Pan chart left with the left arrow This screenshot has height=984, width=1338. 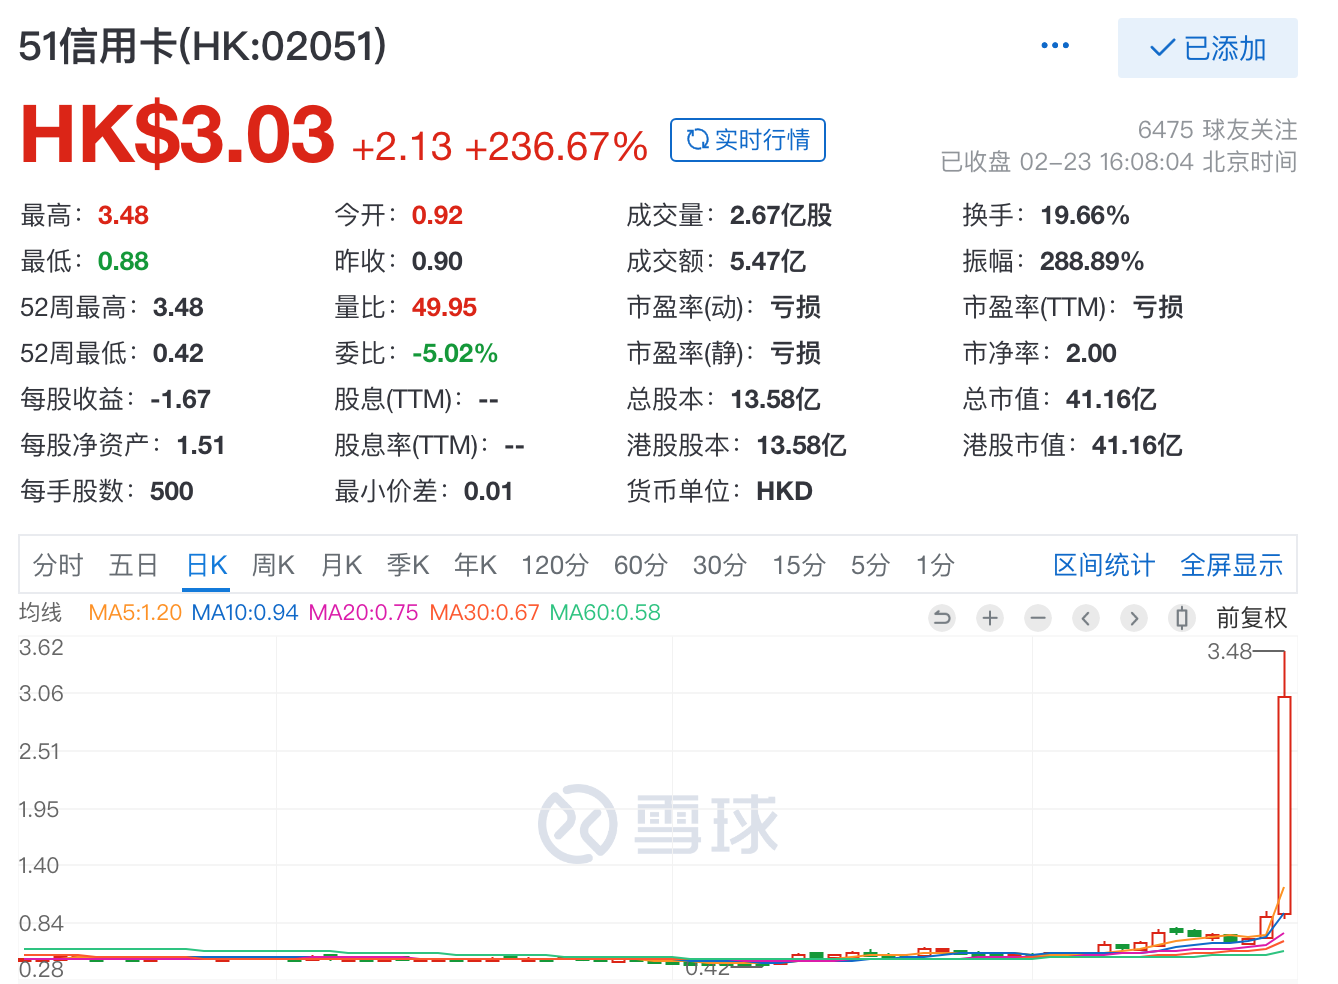tap(1086, 618)
